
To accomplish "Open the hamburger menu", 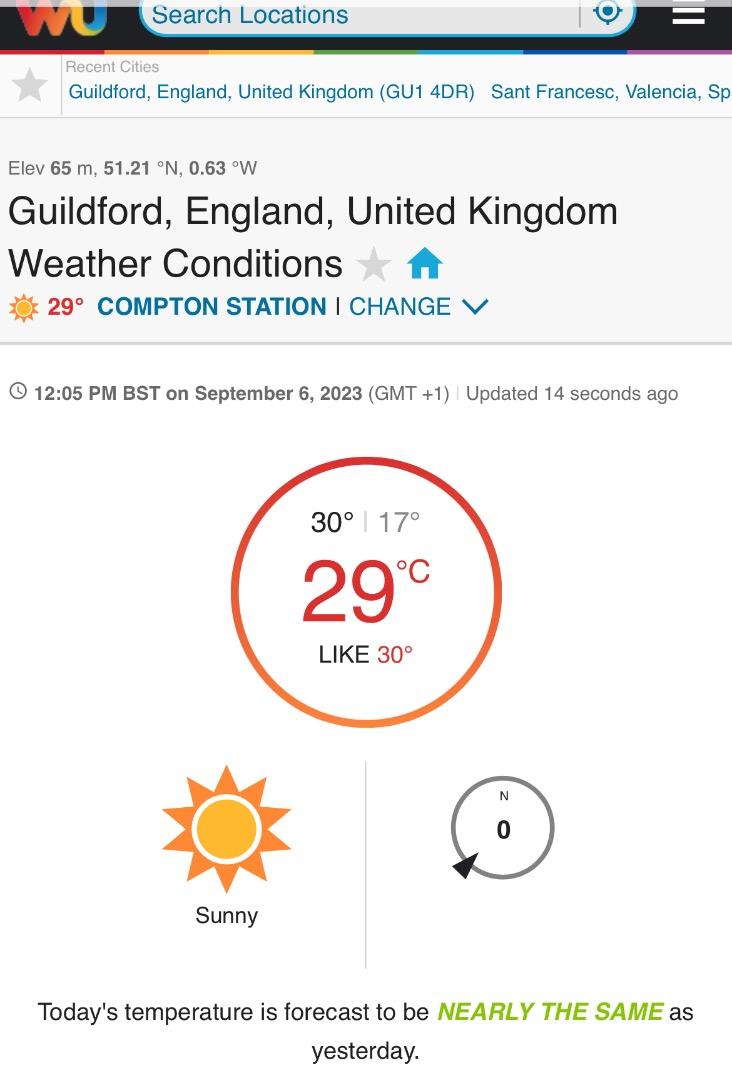I will tap(689, 13).
